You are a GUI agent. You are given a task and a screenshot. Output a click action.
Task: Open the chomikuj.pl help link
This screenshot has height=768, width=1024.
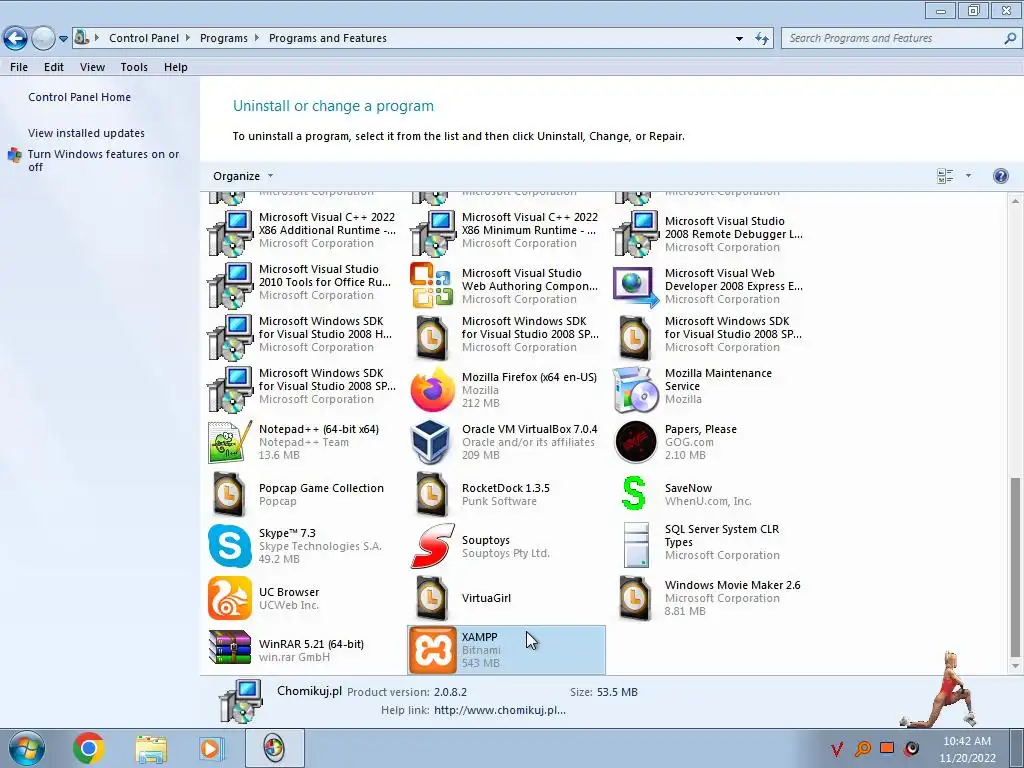[500, 711]
